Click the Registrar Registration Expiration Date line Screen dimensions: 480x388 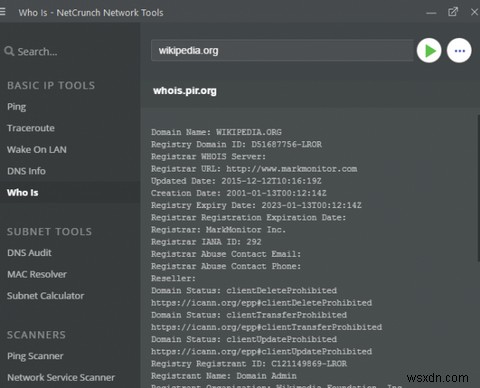249,217
